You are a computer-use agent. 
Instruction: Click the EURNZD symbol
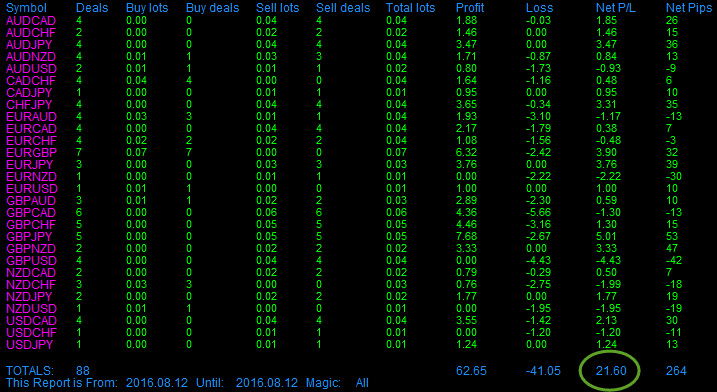[32, 177]
